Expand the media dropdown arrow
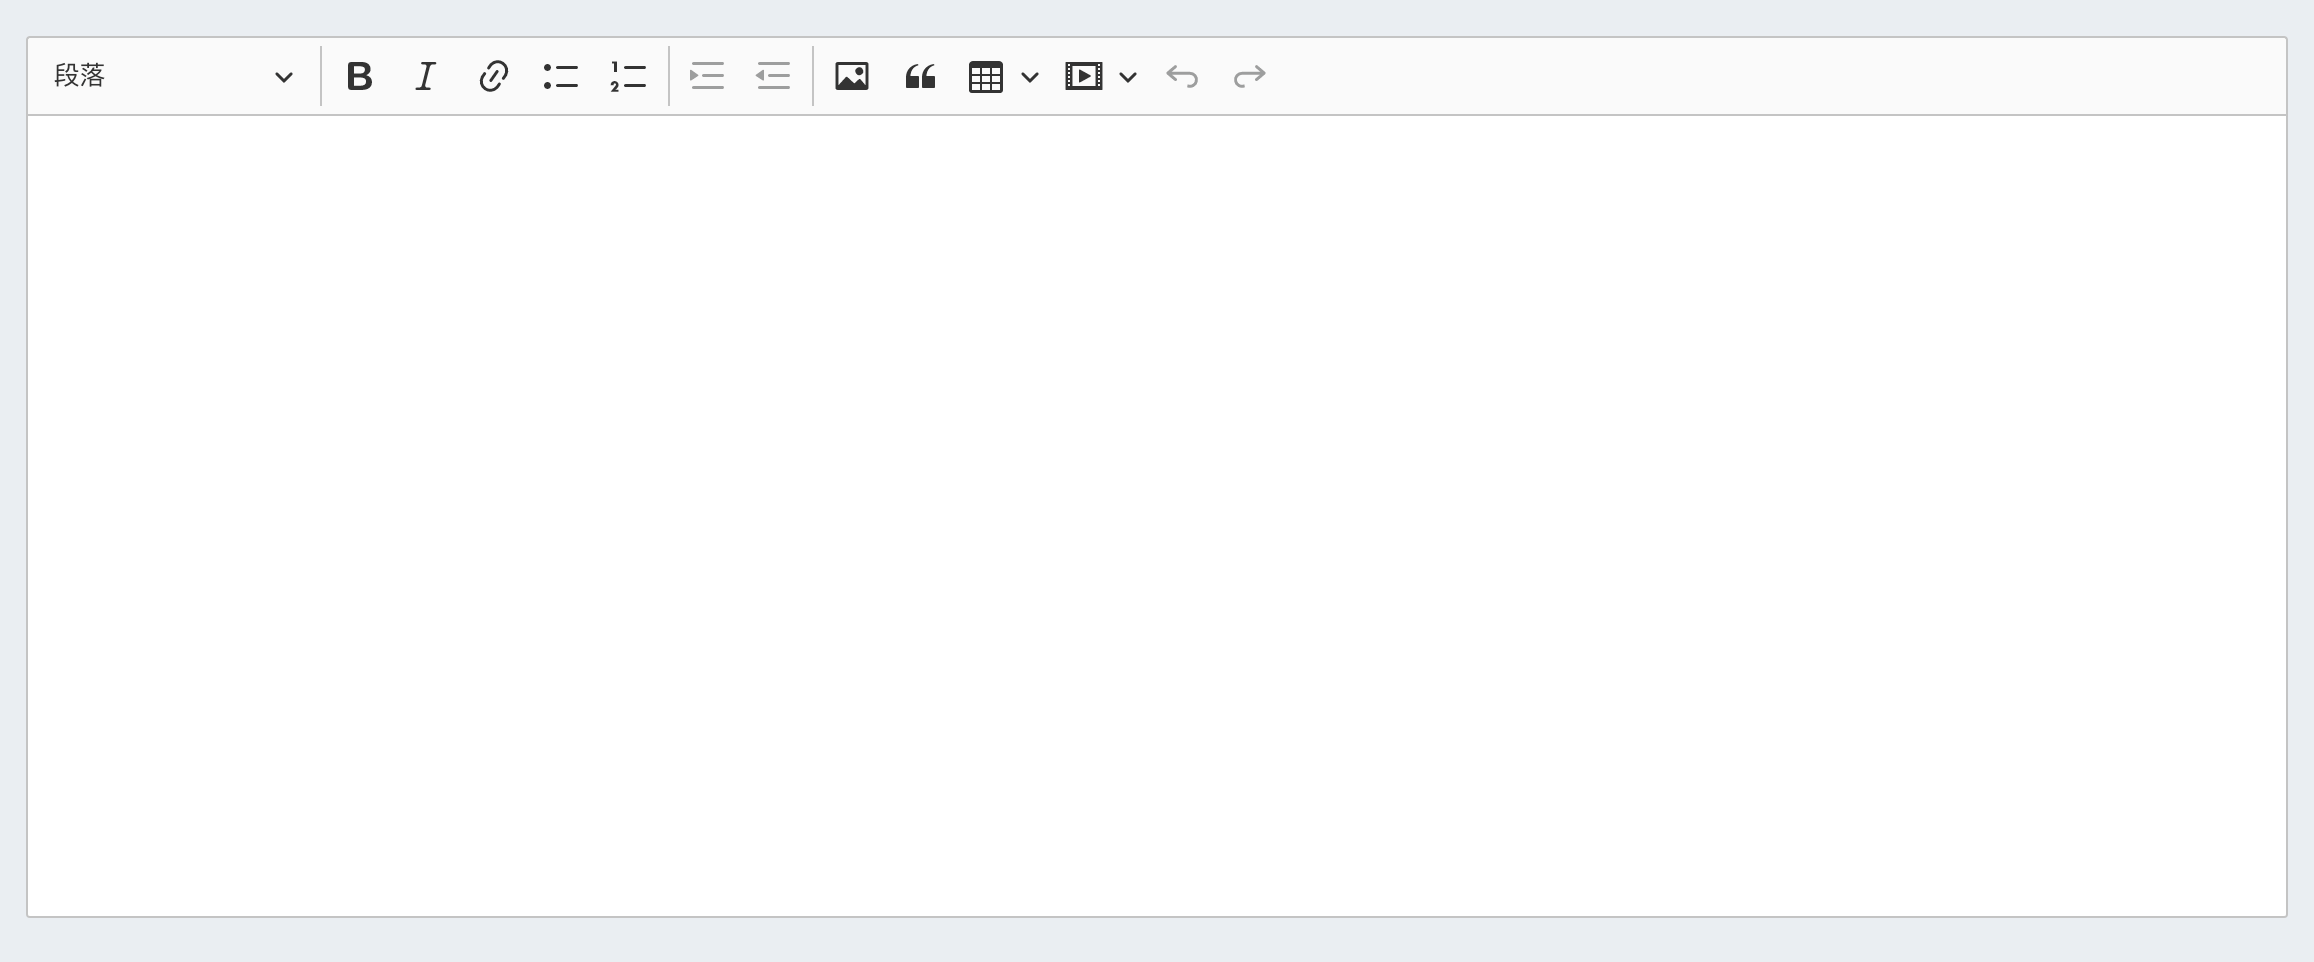 1128,77
